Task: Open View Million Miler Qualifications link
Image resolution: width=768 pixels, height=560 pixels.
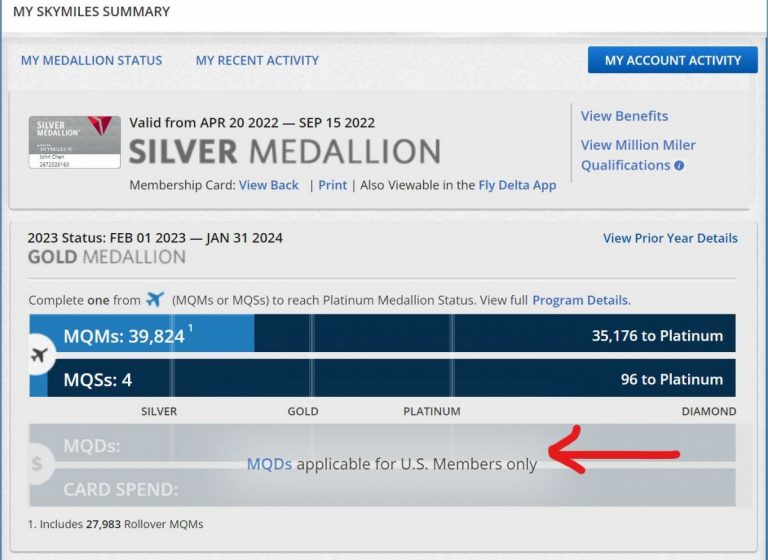Action: [x=638, y=155]
